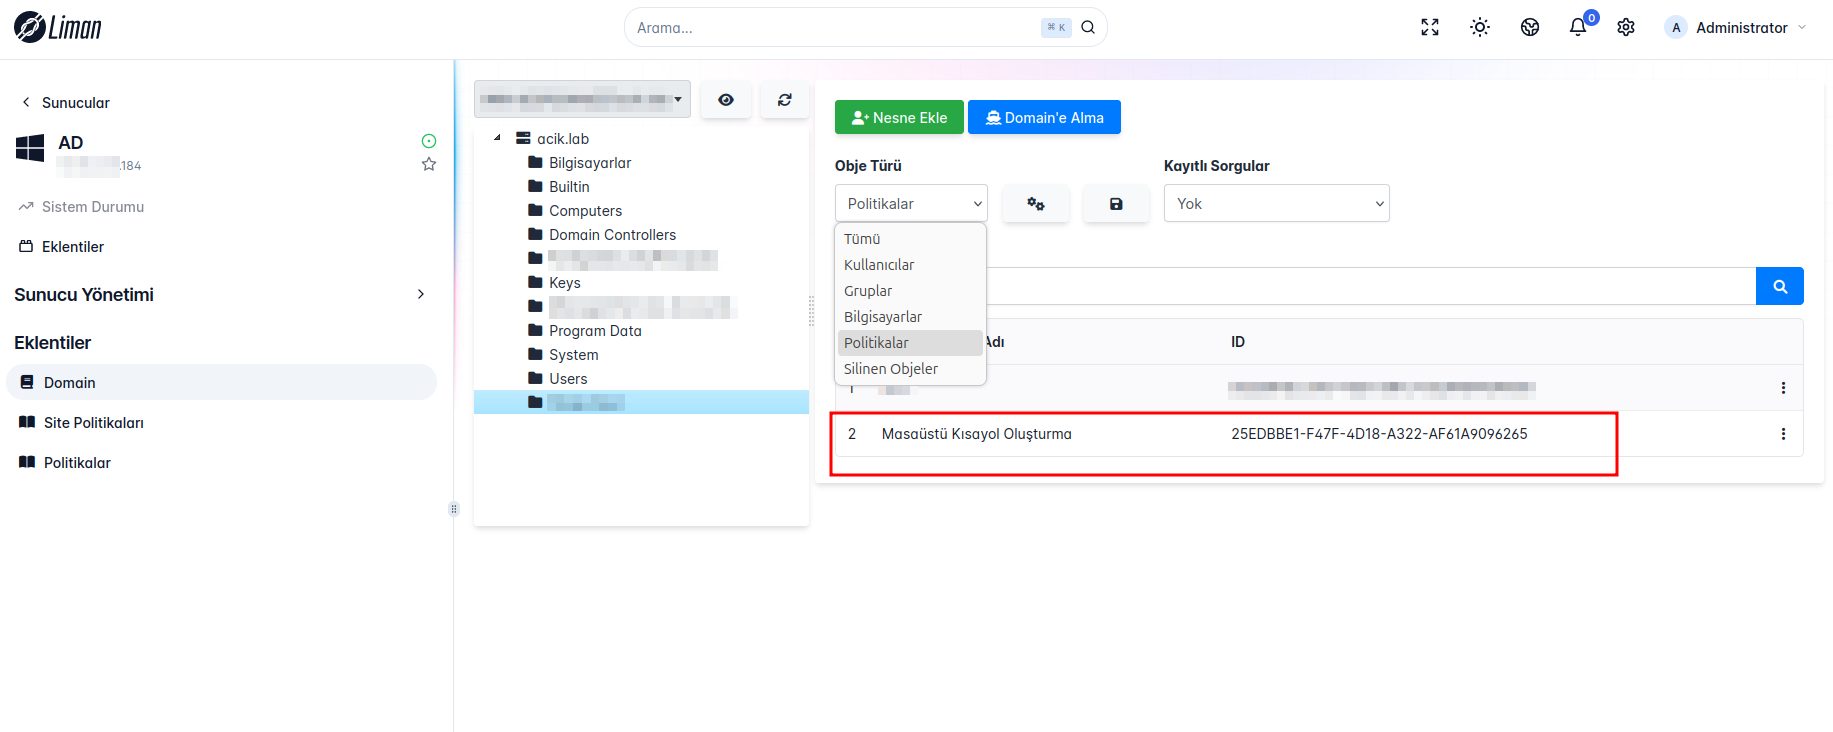Image resolution: width=1833 pixels, height=732 pixels.
Task: Choose Tümü option
Action: coord(910,239)
